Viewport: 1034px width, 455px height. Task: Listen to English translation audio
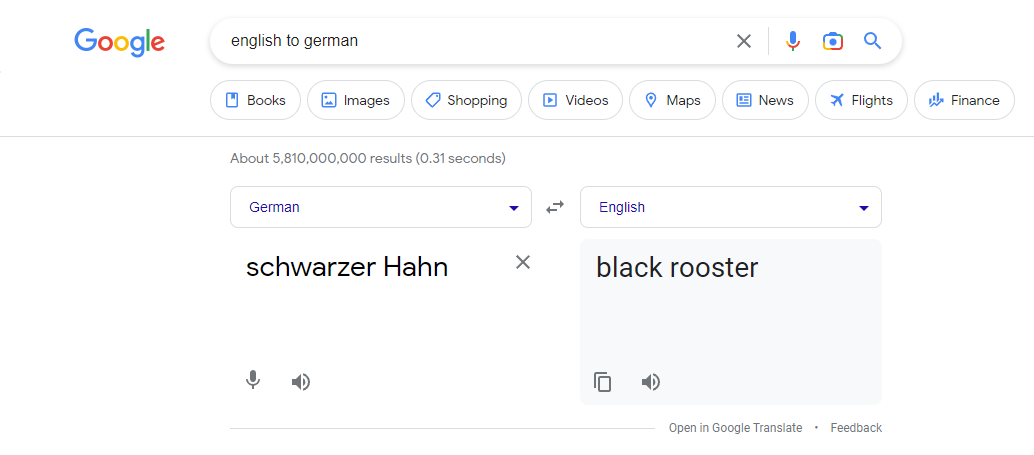(x=651, y=382)
